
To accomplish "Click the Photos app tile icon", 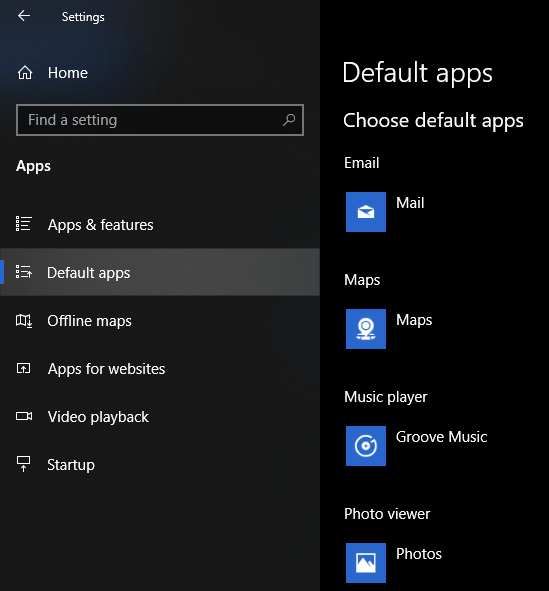I will (x=366, y=563).
